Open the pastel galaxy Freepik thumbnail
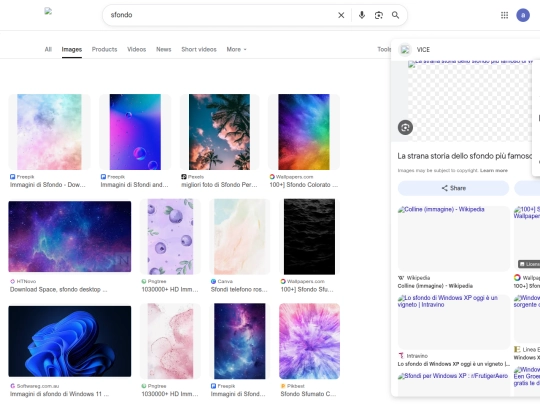The width and height of the screenshot is (540, 405). pyautogui.click(x=49, y=132)
